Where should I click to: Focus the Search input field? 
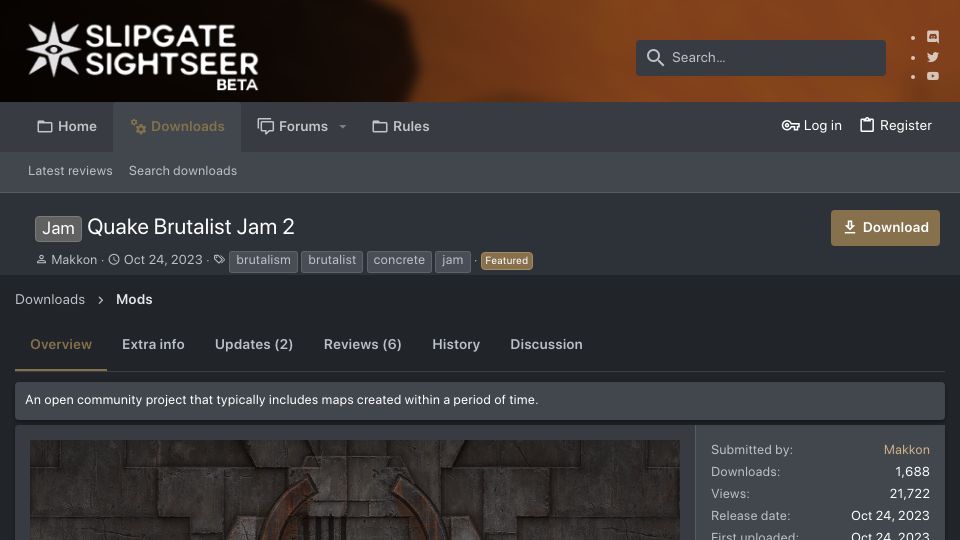click(x=761, y=58)
